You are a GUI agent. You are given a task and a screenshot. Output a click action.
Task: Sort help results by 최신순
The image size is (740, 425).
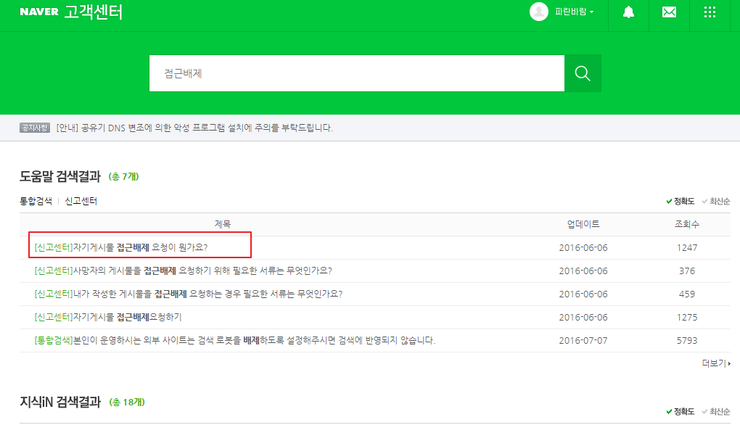(715, 201)
